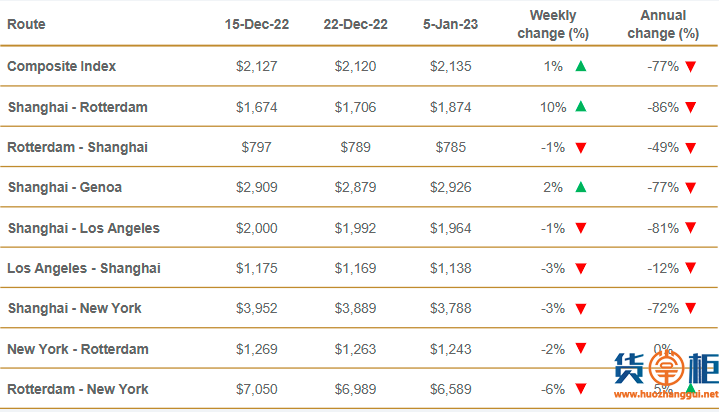Select the red down arrow for Rotterdam - Shanghai weekly change
719x412 pixels.
pyautogui.click(x=581, y=148)
